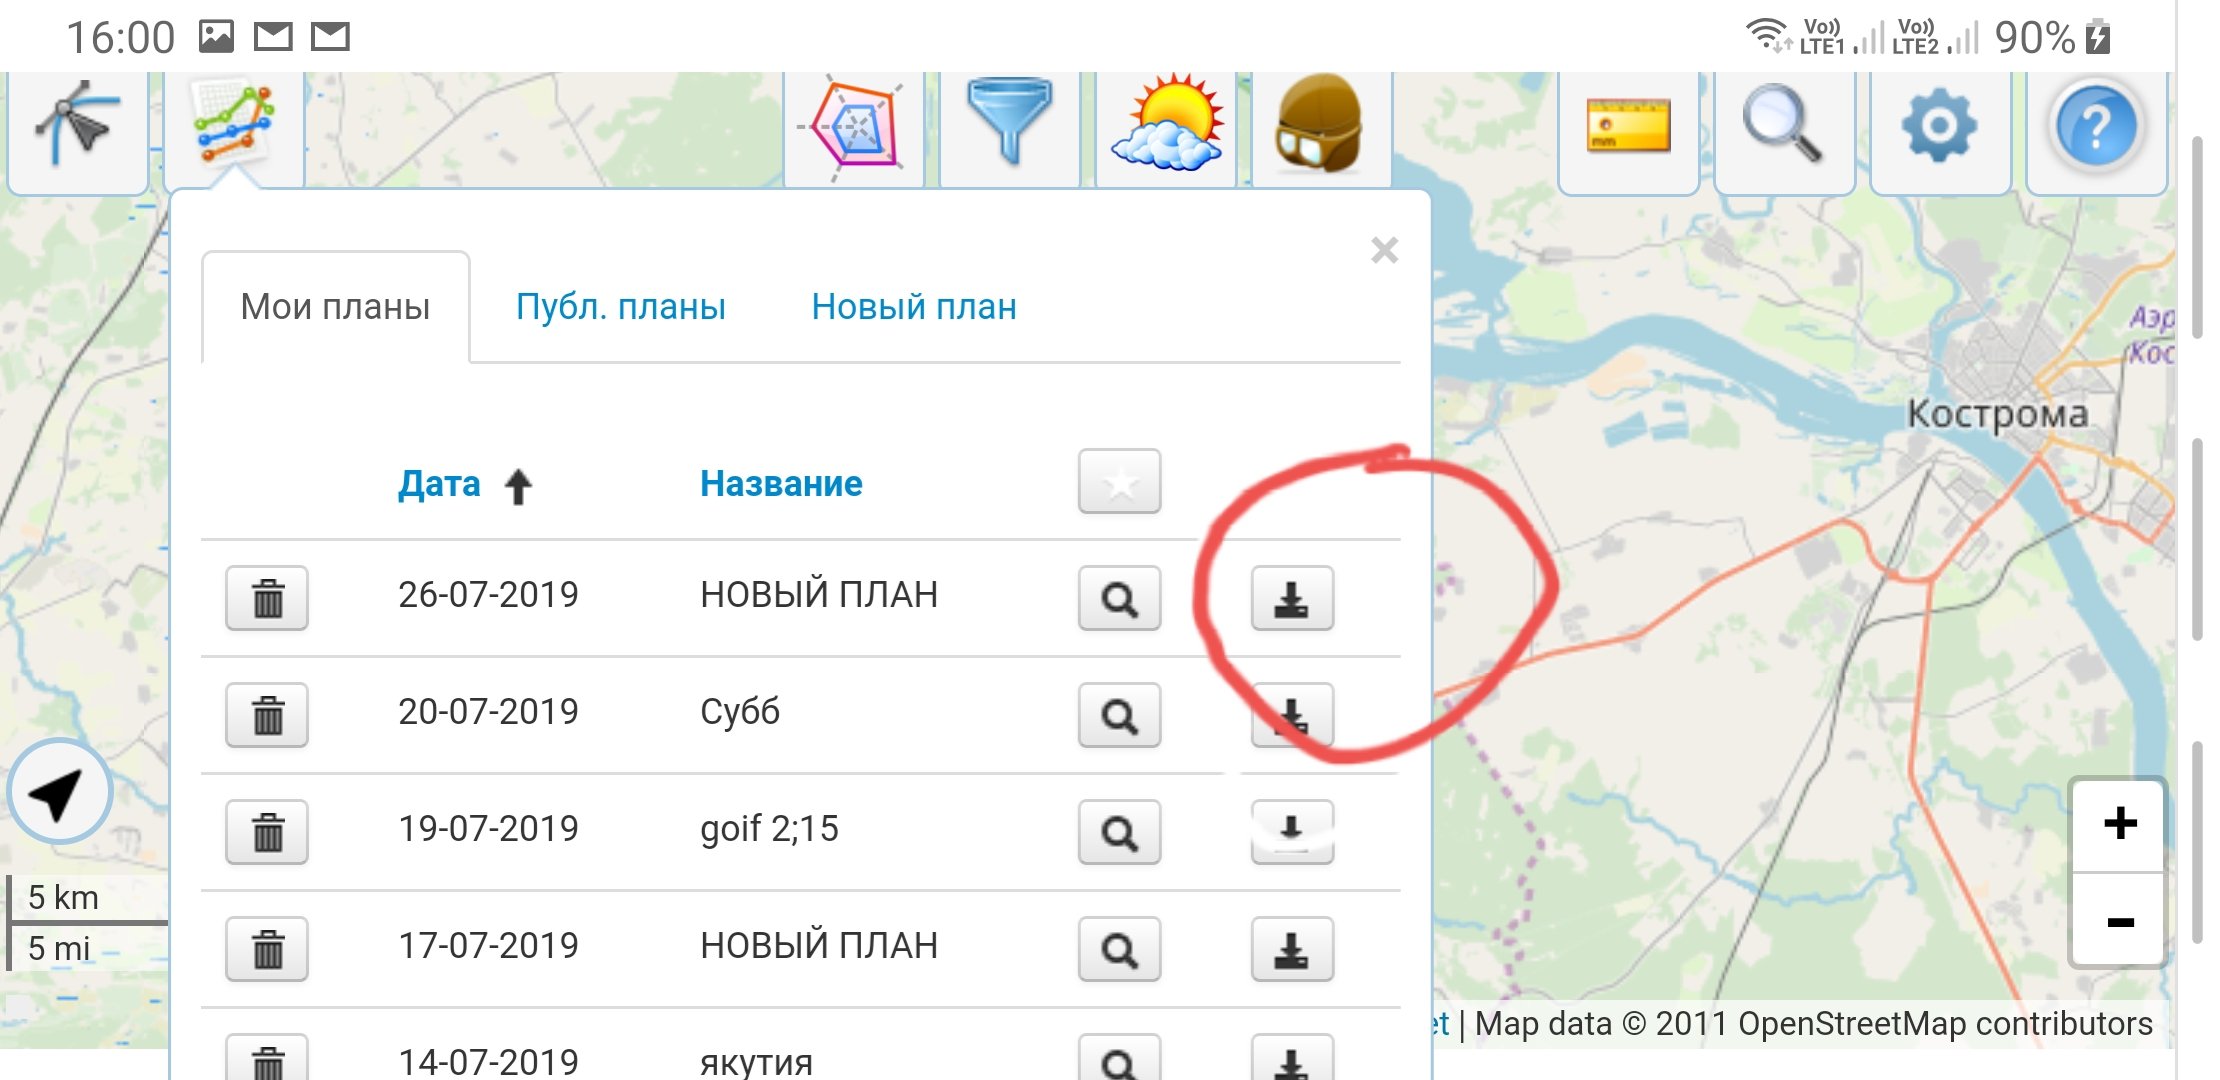Close the plans dialog with X
The width and height of the screenshot is (2220, 1080).
tap(1384, 250)
